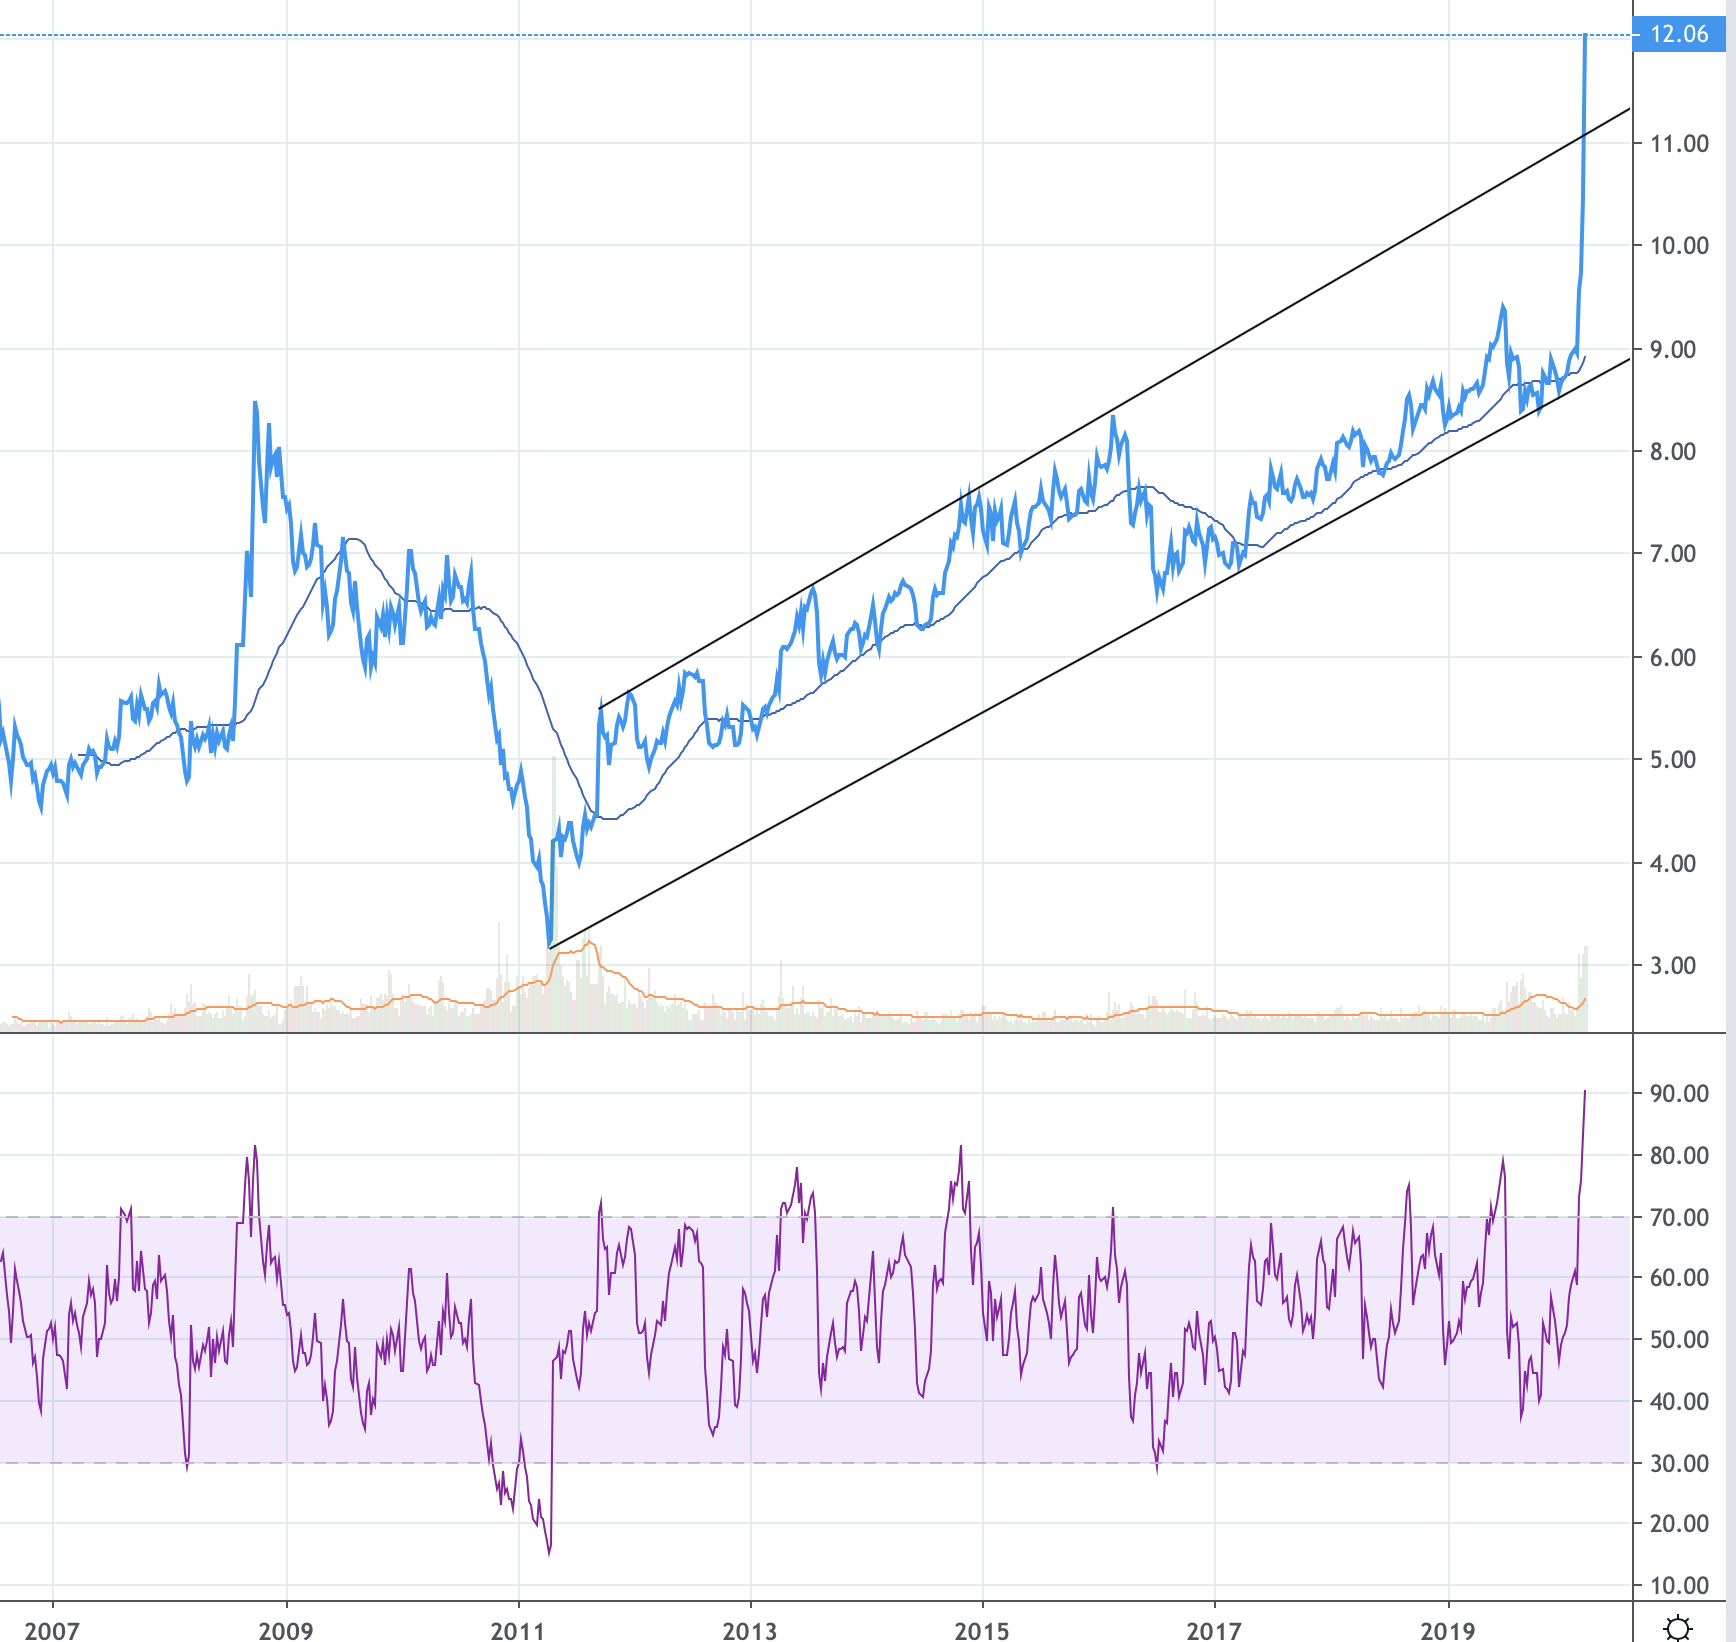This screenshot has width=1736, height=1642.
Task: Click the RSI lowest point in 2011
Action: tap(549, 1553)
